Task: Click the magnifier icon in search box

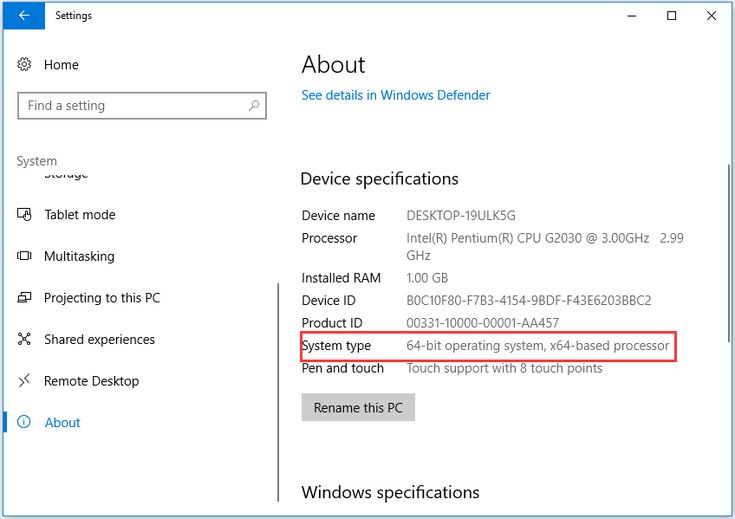Action: pos(254,105)
